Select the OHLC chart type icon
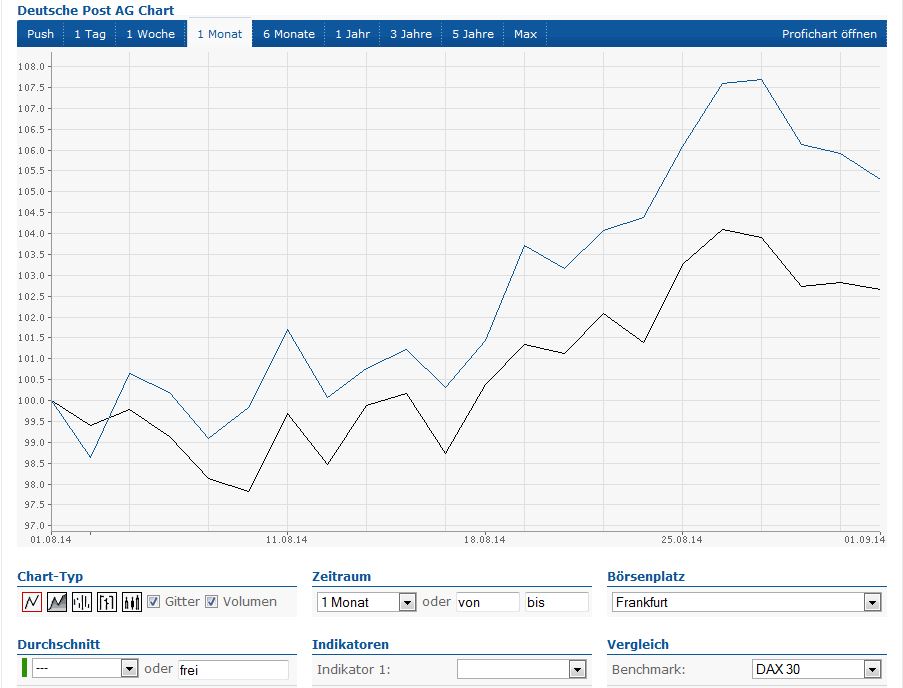 tap(107, 602)
